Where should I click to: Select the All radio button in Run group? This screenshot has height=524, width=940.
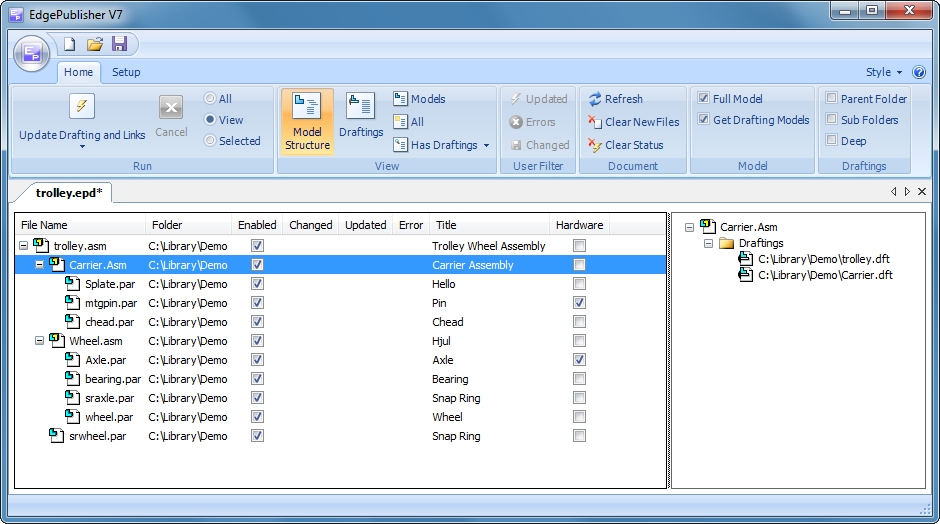209,99
